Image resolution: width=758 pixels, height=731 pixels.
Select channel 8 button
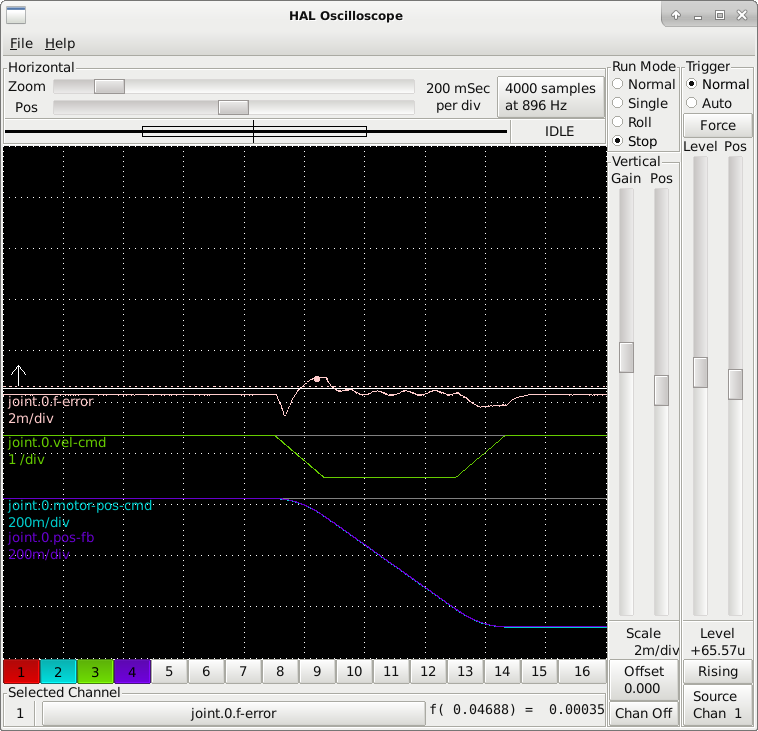click(280, 672)
